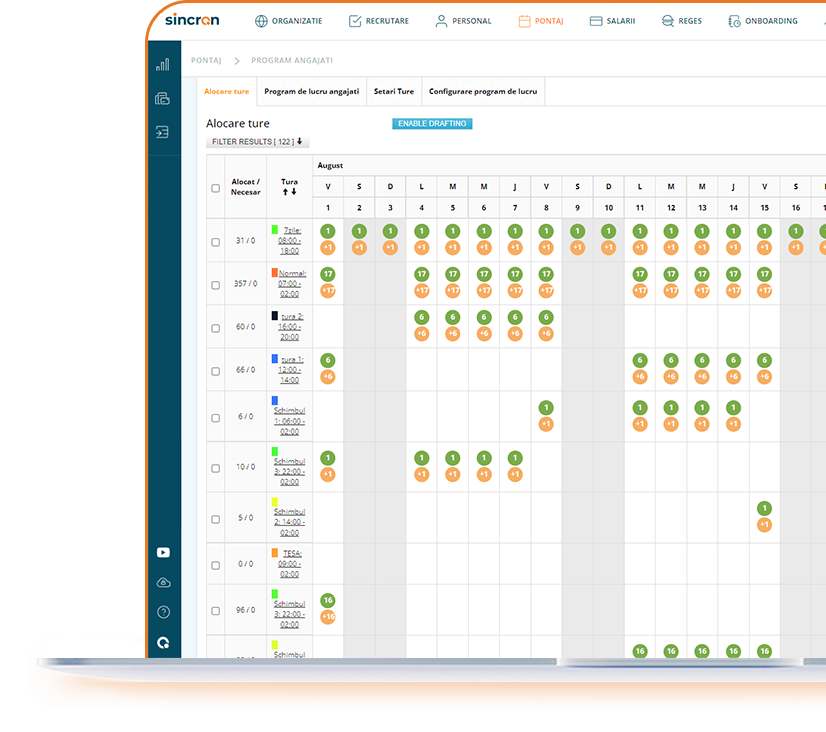Image resolution: width=826 pixels, height=732 pixels.
Task: Toggle the select-all checkbox in table header
Action: [215, 187]
